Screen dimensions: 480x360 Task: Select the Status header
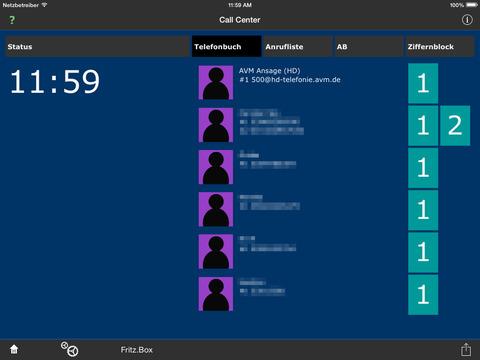tap(97, 47)
